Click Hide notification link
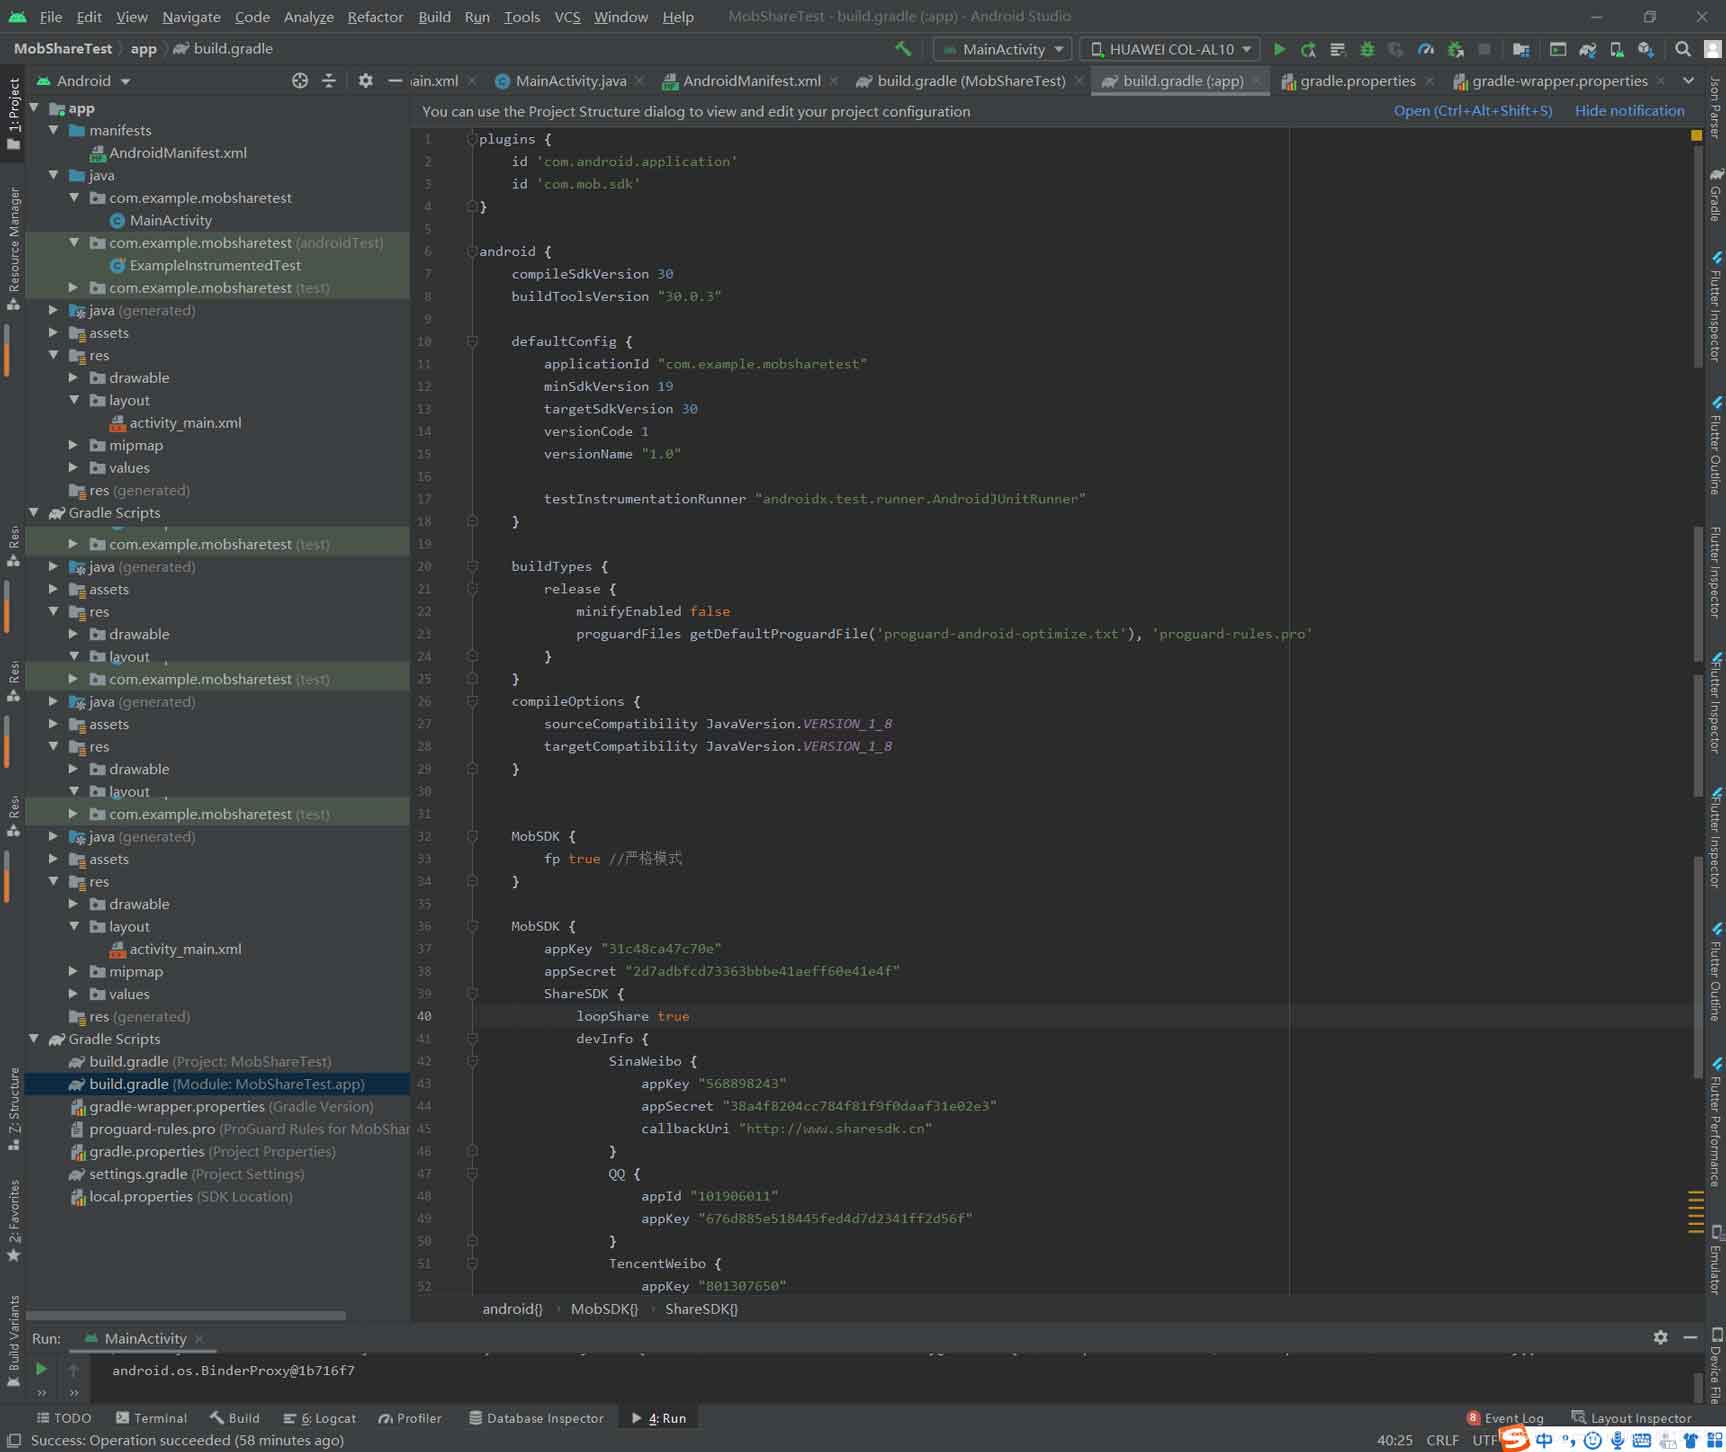Screen dimensions: 1726x1452 [1629, 111]
